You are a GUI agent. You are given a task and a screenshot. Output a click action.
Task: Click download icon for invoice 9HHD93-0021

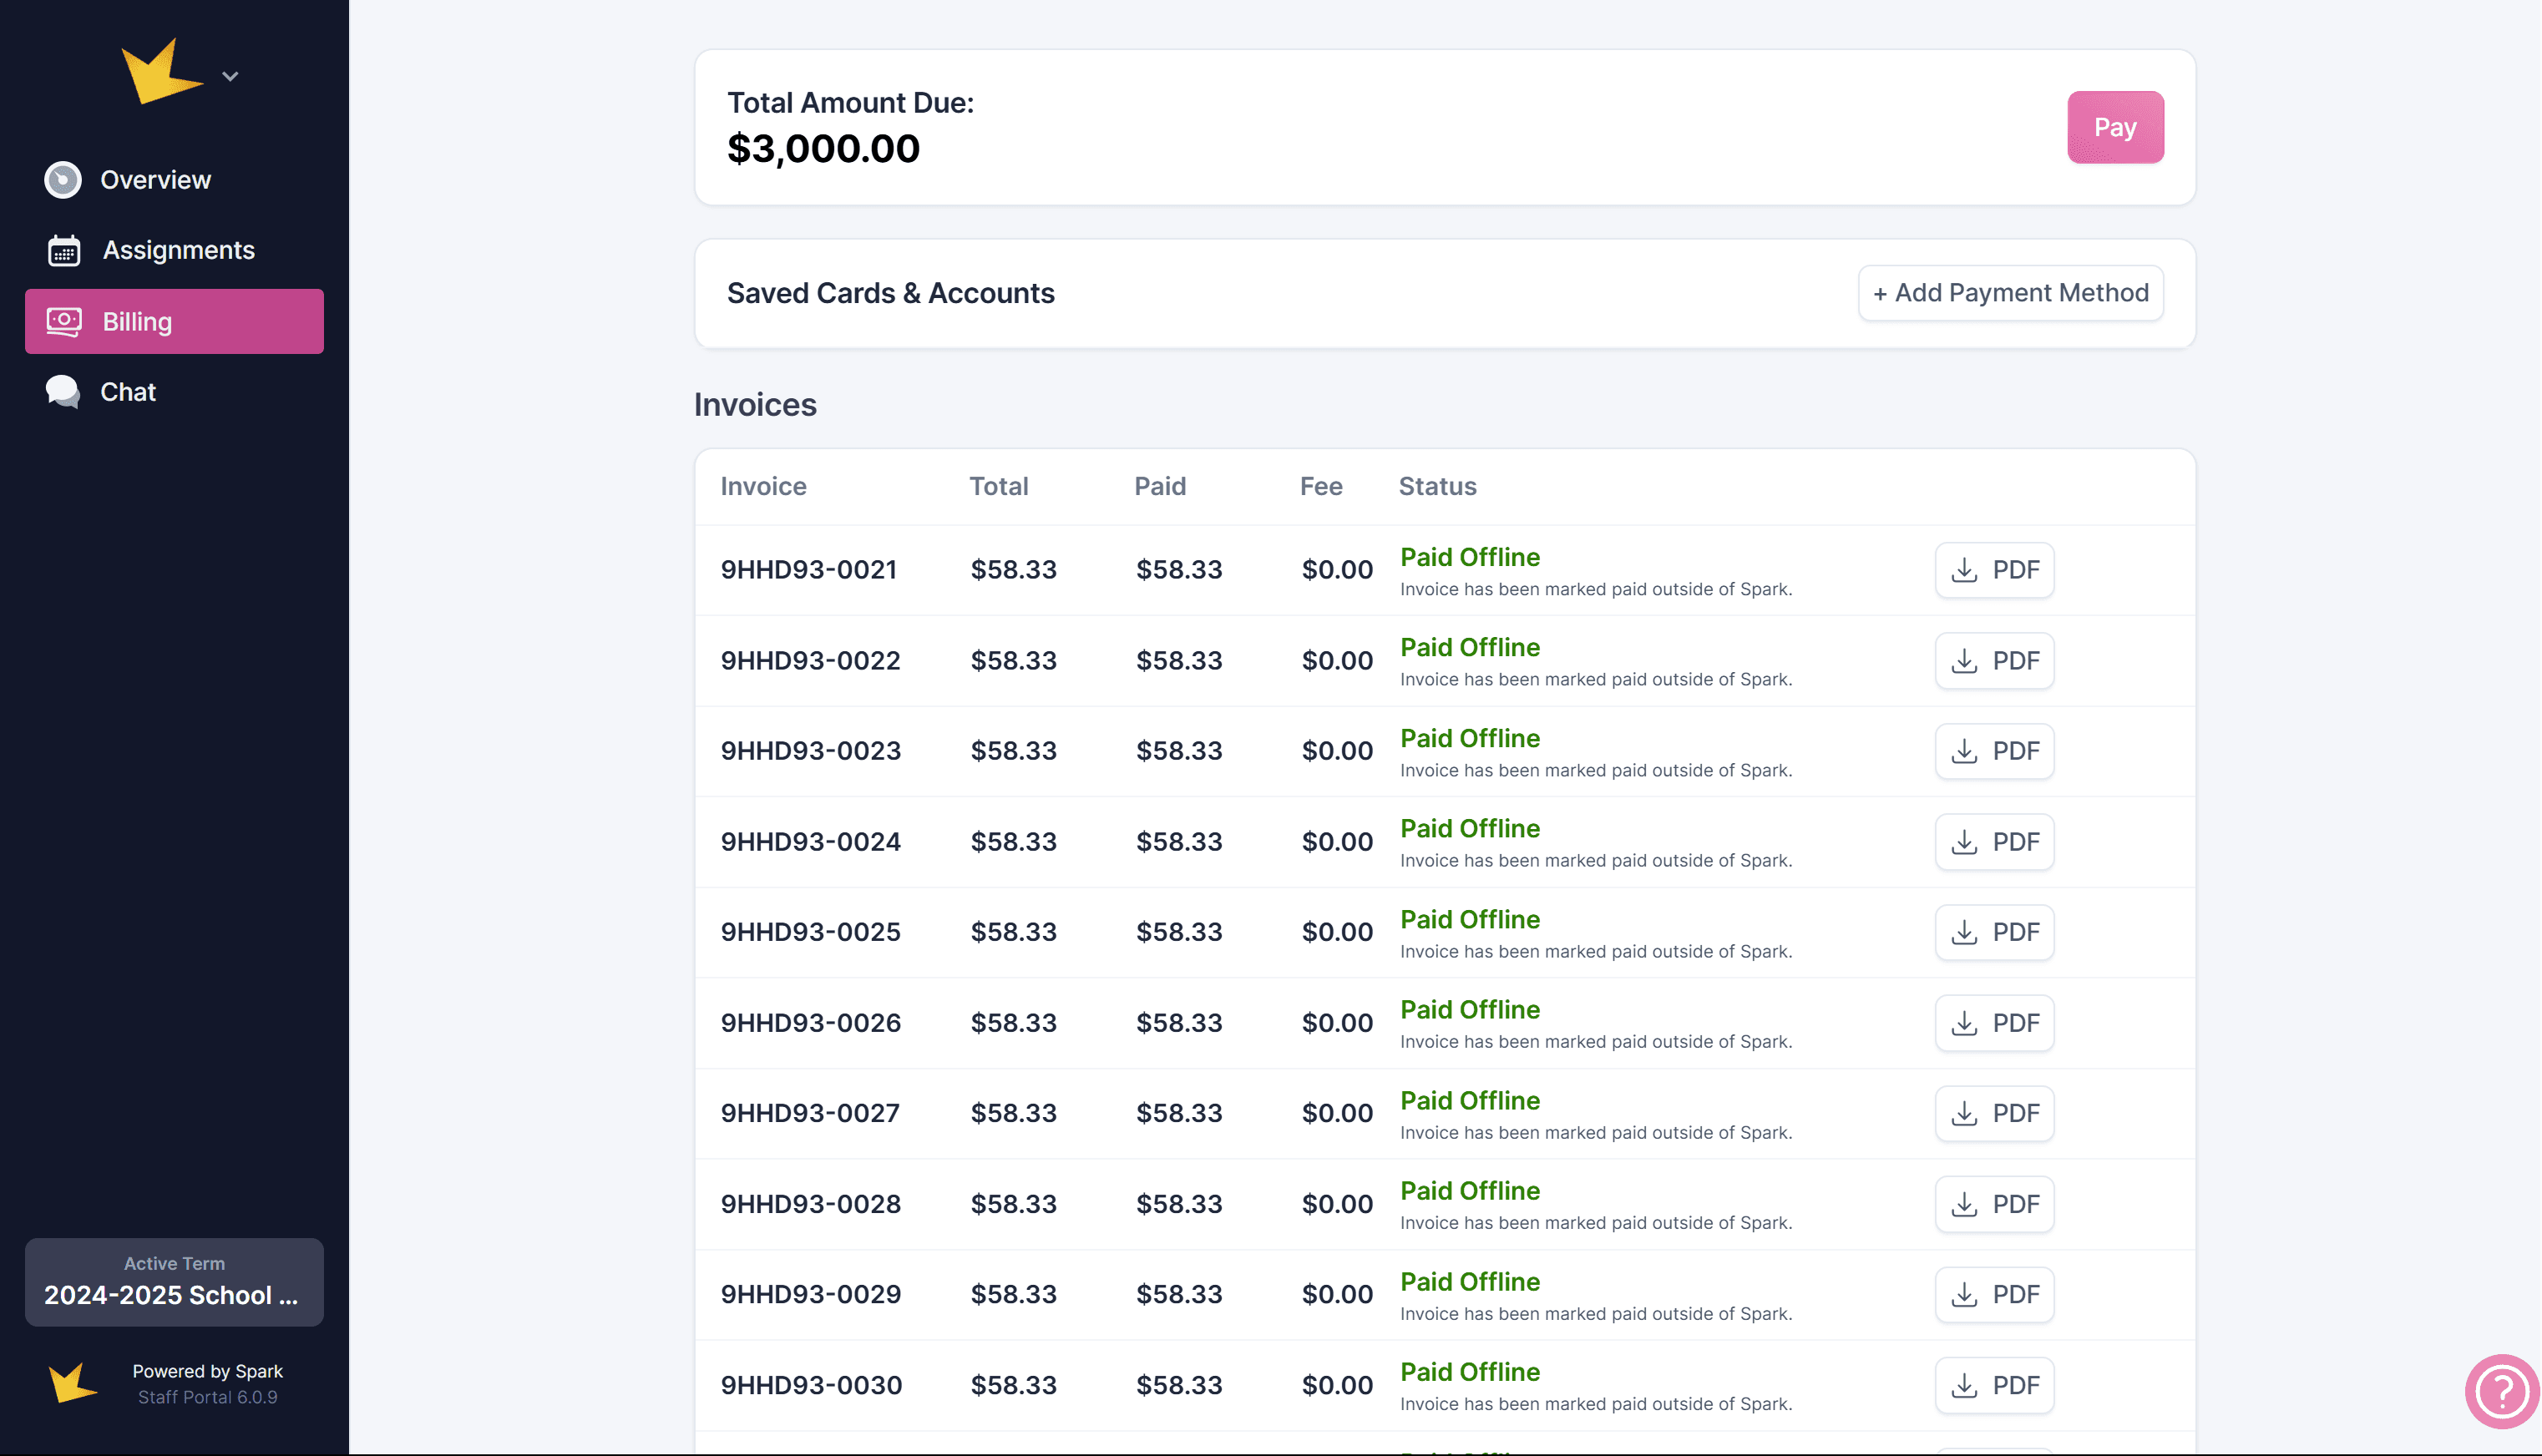(1964, 570)
